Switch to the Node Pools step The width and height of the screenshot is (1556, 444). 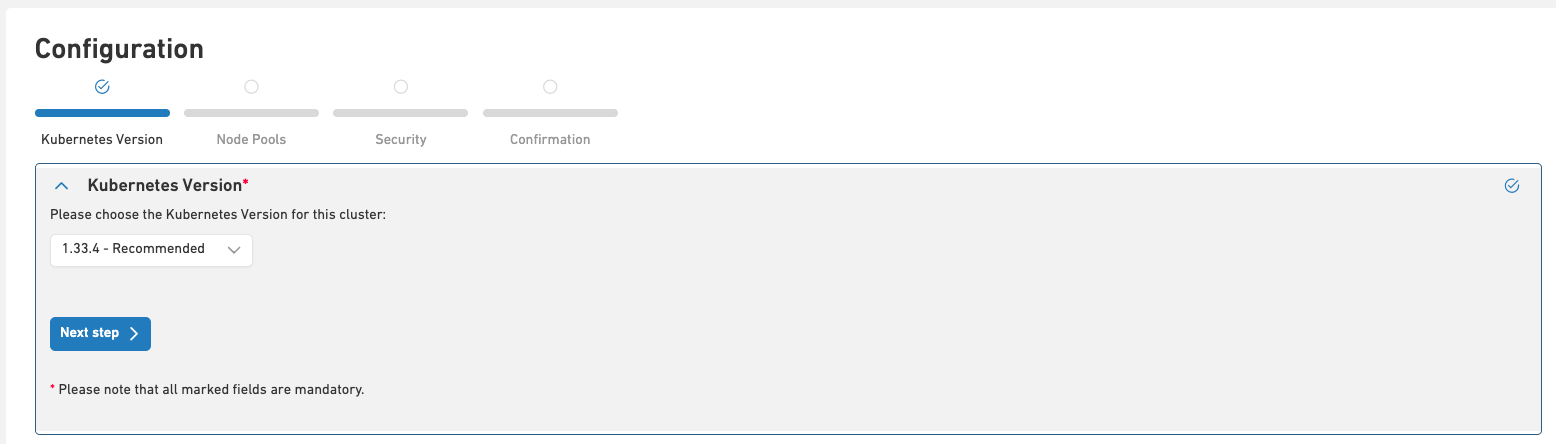[x=251, y=139]
